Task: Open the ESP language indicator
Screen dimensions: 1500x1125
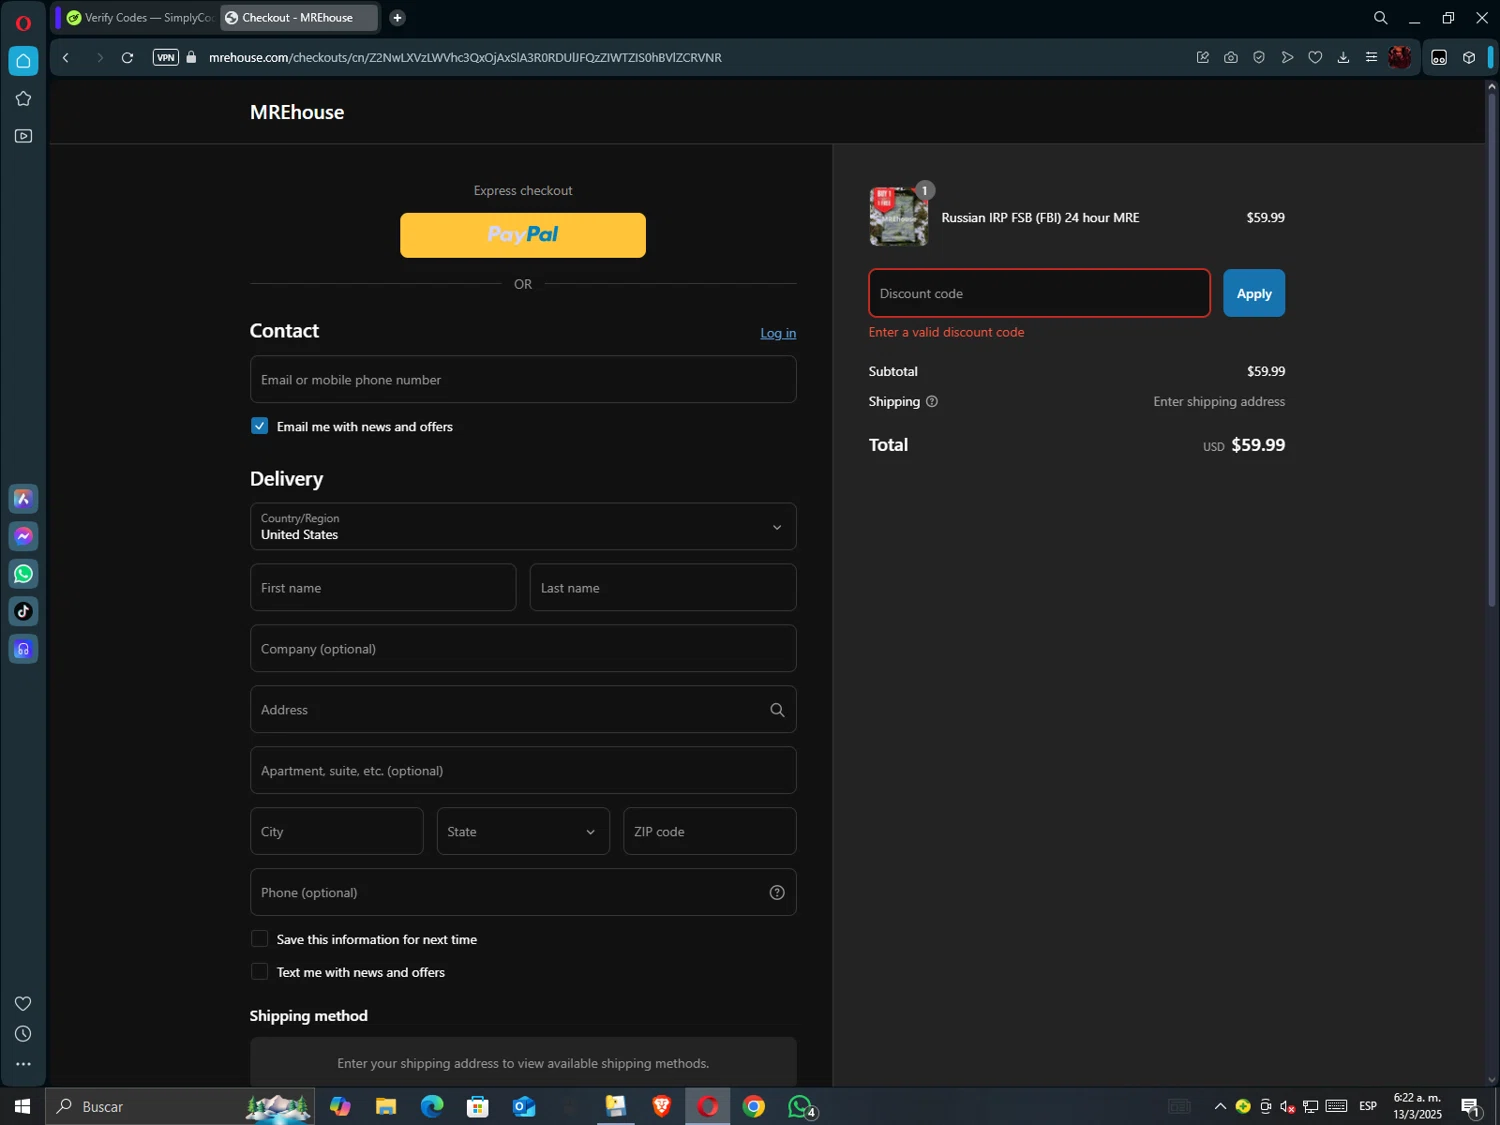Action: click(1368, 1106)
